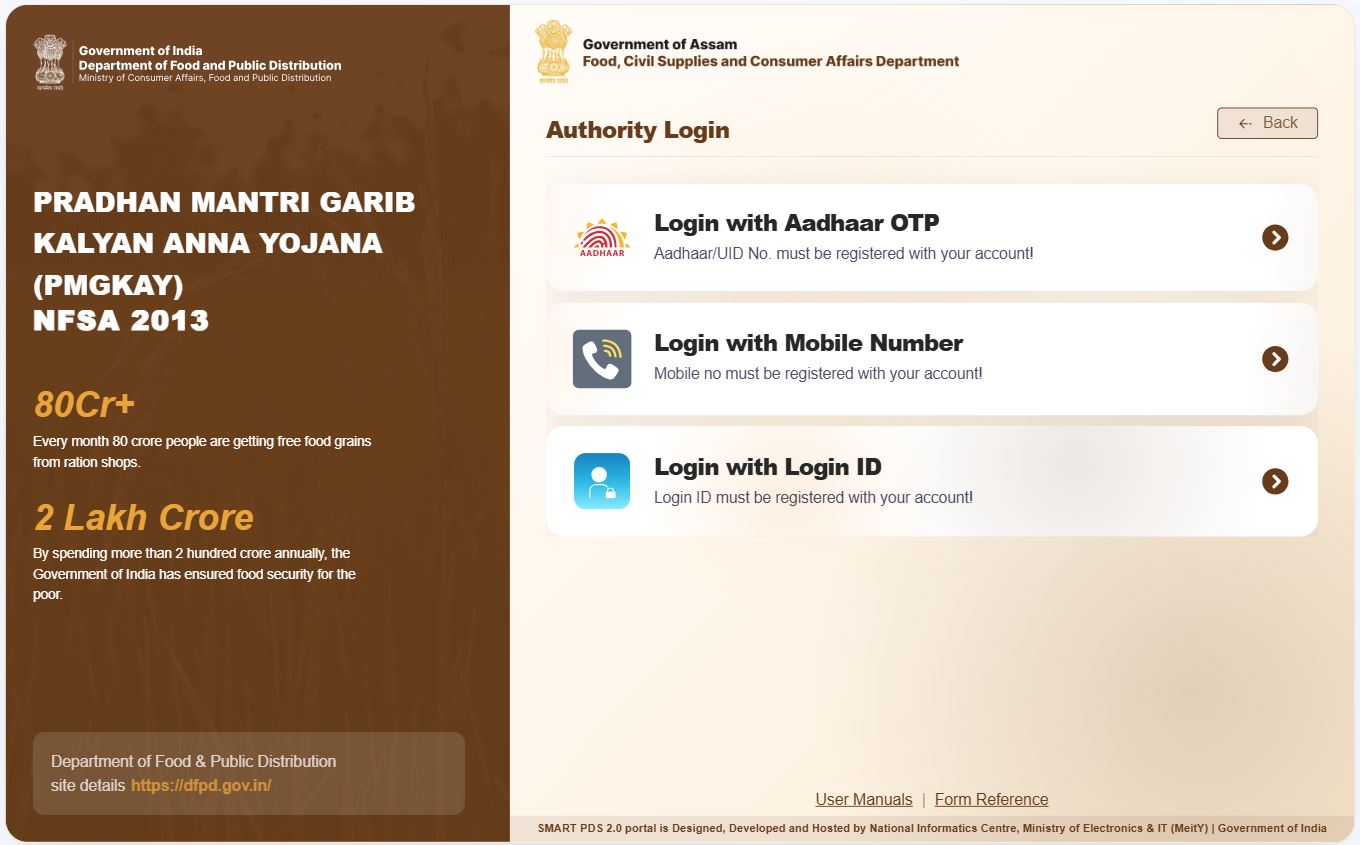The height and width of the screenshot is (845, 1360).
Task: Go back using the Back button
Action: [1267, 123]
